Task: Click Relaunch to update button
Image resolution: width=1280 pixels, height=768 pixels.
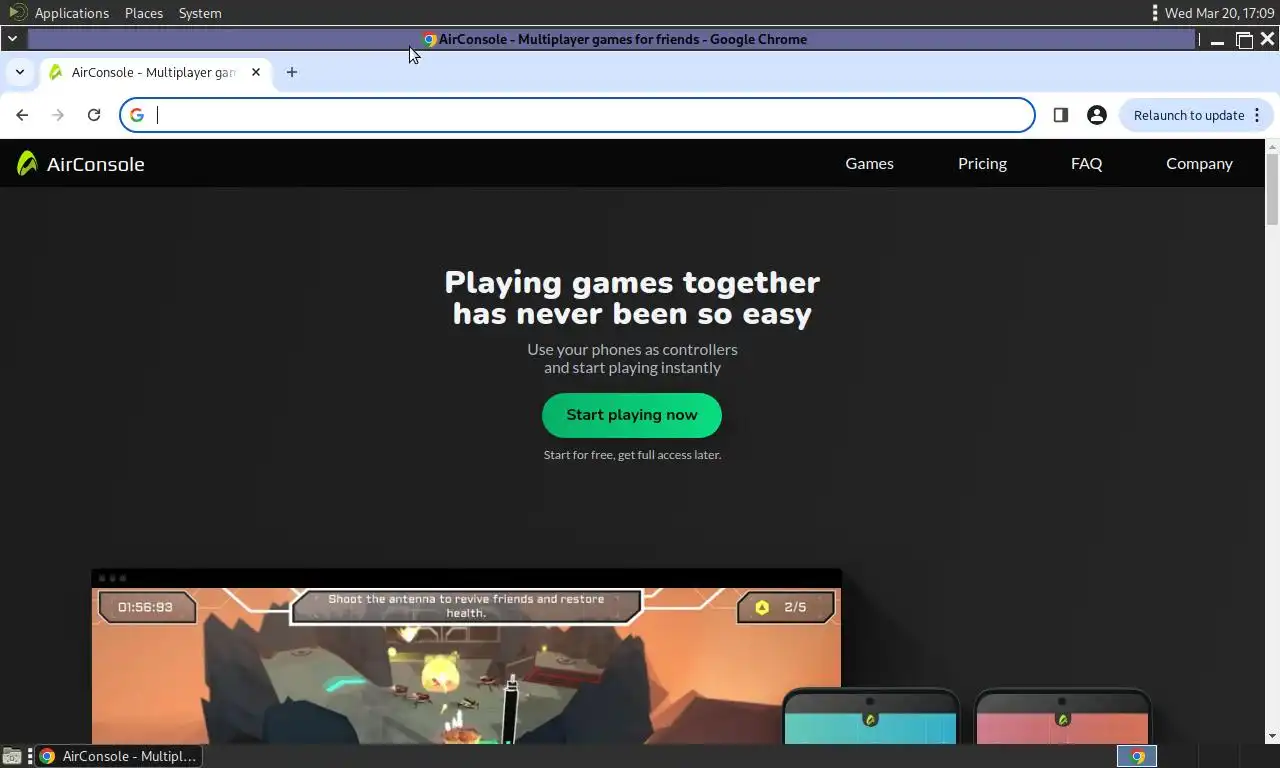Action: [x=1196, y=115]
